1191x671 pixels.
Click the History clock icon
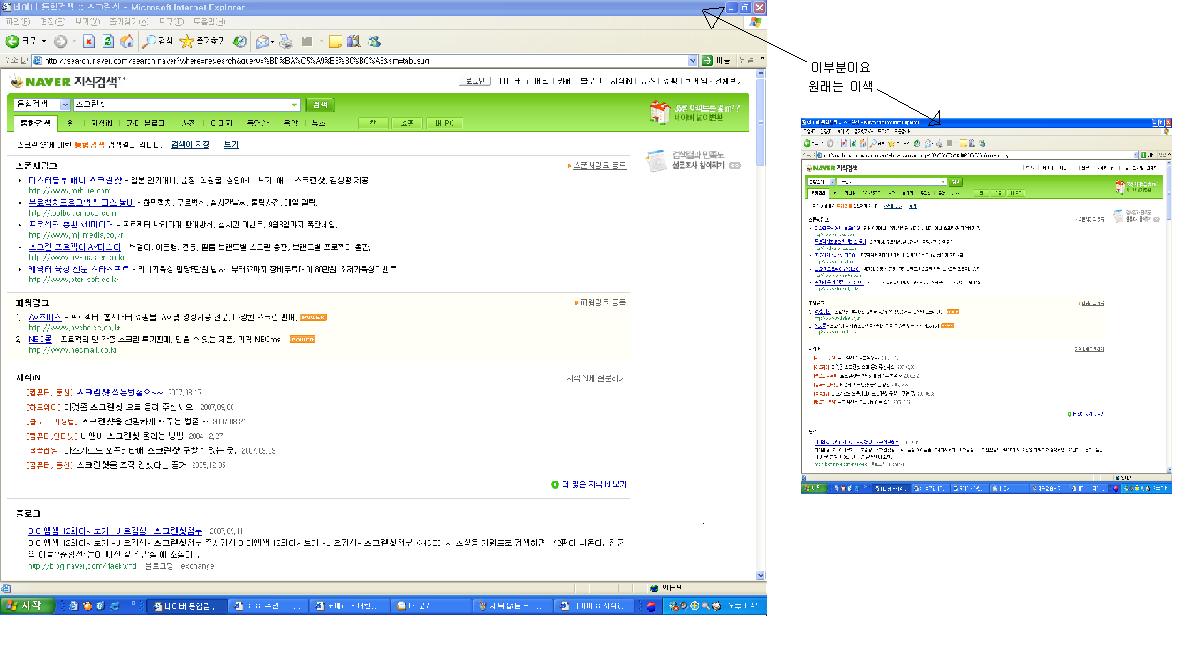click(240, 41)
